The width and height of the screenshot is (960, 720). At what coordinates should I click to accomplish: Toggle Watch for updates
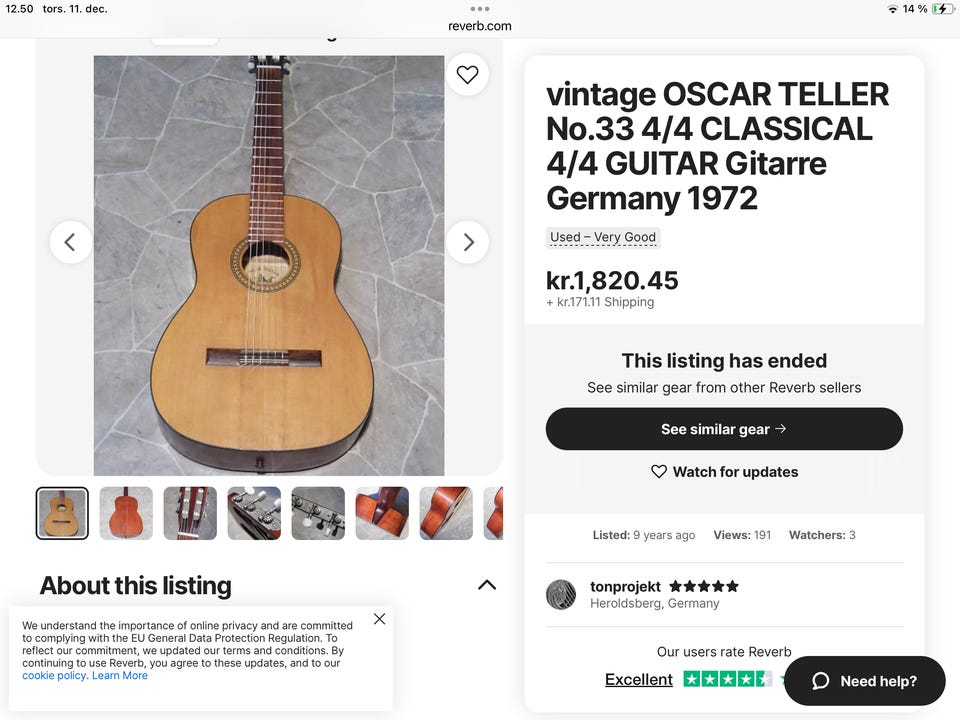coord(724,472)
